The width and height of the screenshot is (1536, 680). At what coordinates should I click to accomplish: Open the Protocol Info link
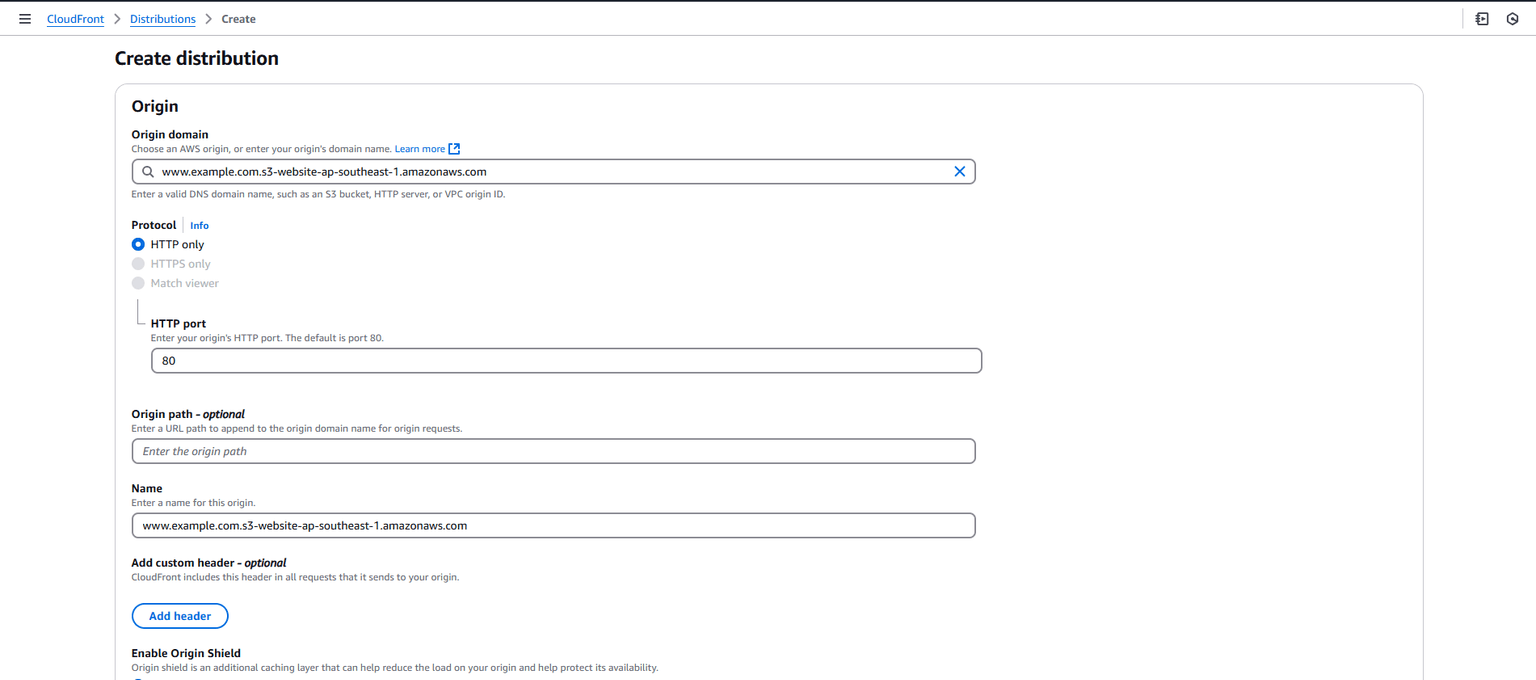coord(199,226)
